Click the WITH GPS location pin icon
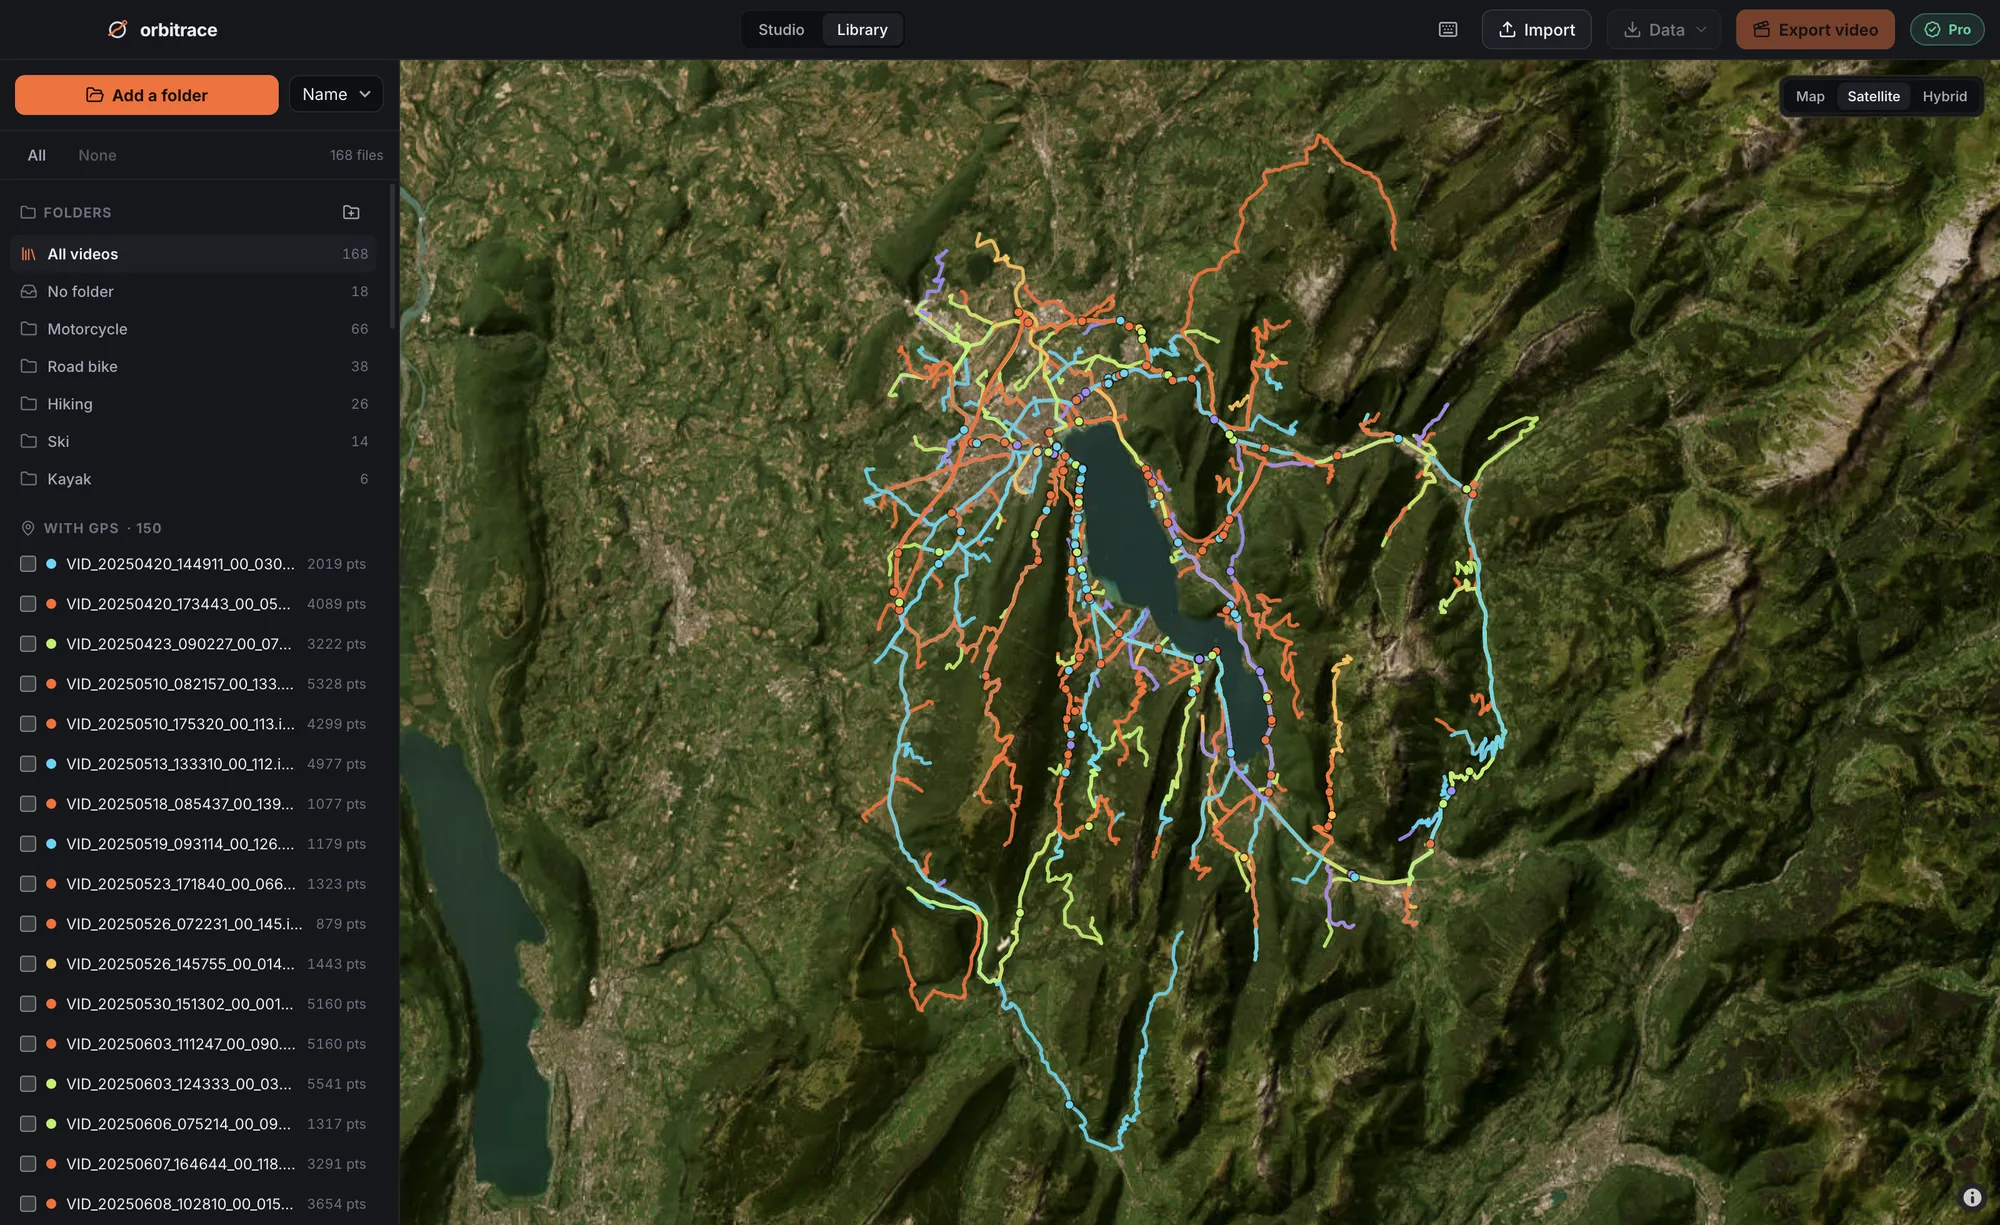This screenshot has height=1225, width=2000. 28,528
